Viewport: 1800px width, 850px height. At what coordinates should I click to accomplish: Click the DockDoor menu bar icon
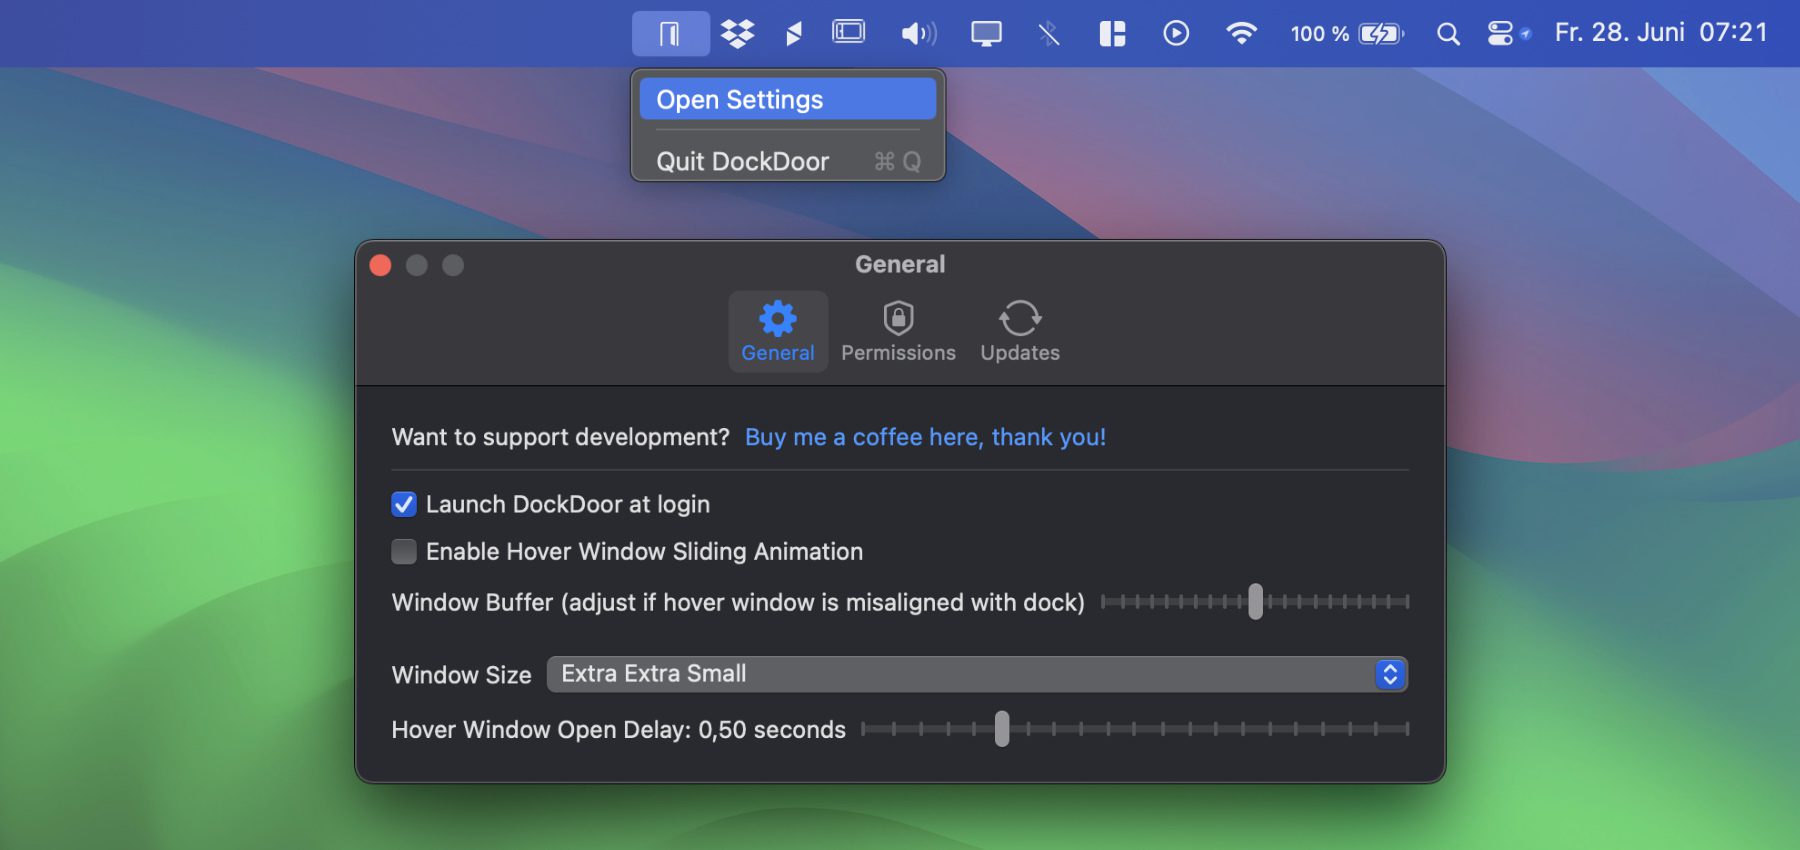pyautogui.click(x=670, y=34)
